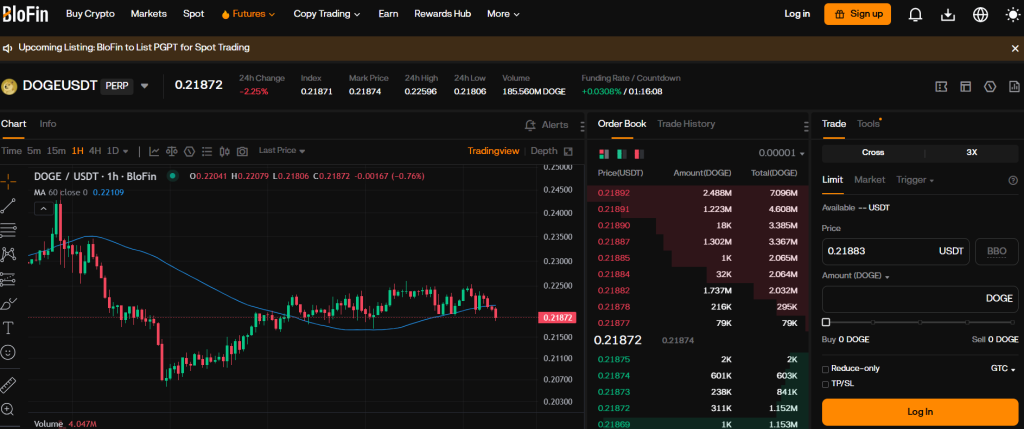The width and height of the screenshot is (1024, 429).
Task: Open the Last Price dropdown
Action: coord(282,150)
